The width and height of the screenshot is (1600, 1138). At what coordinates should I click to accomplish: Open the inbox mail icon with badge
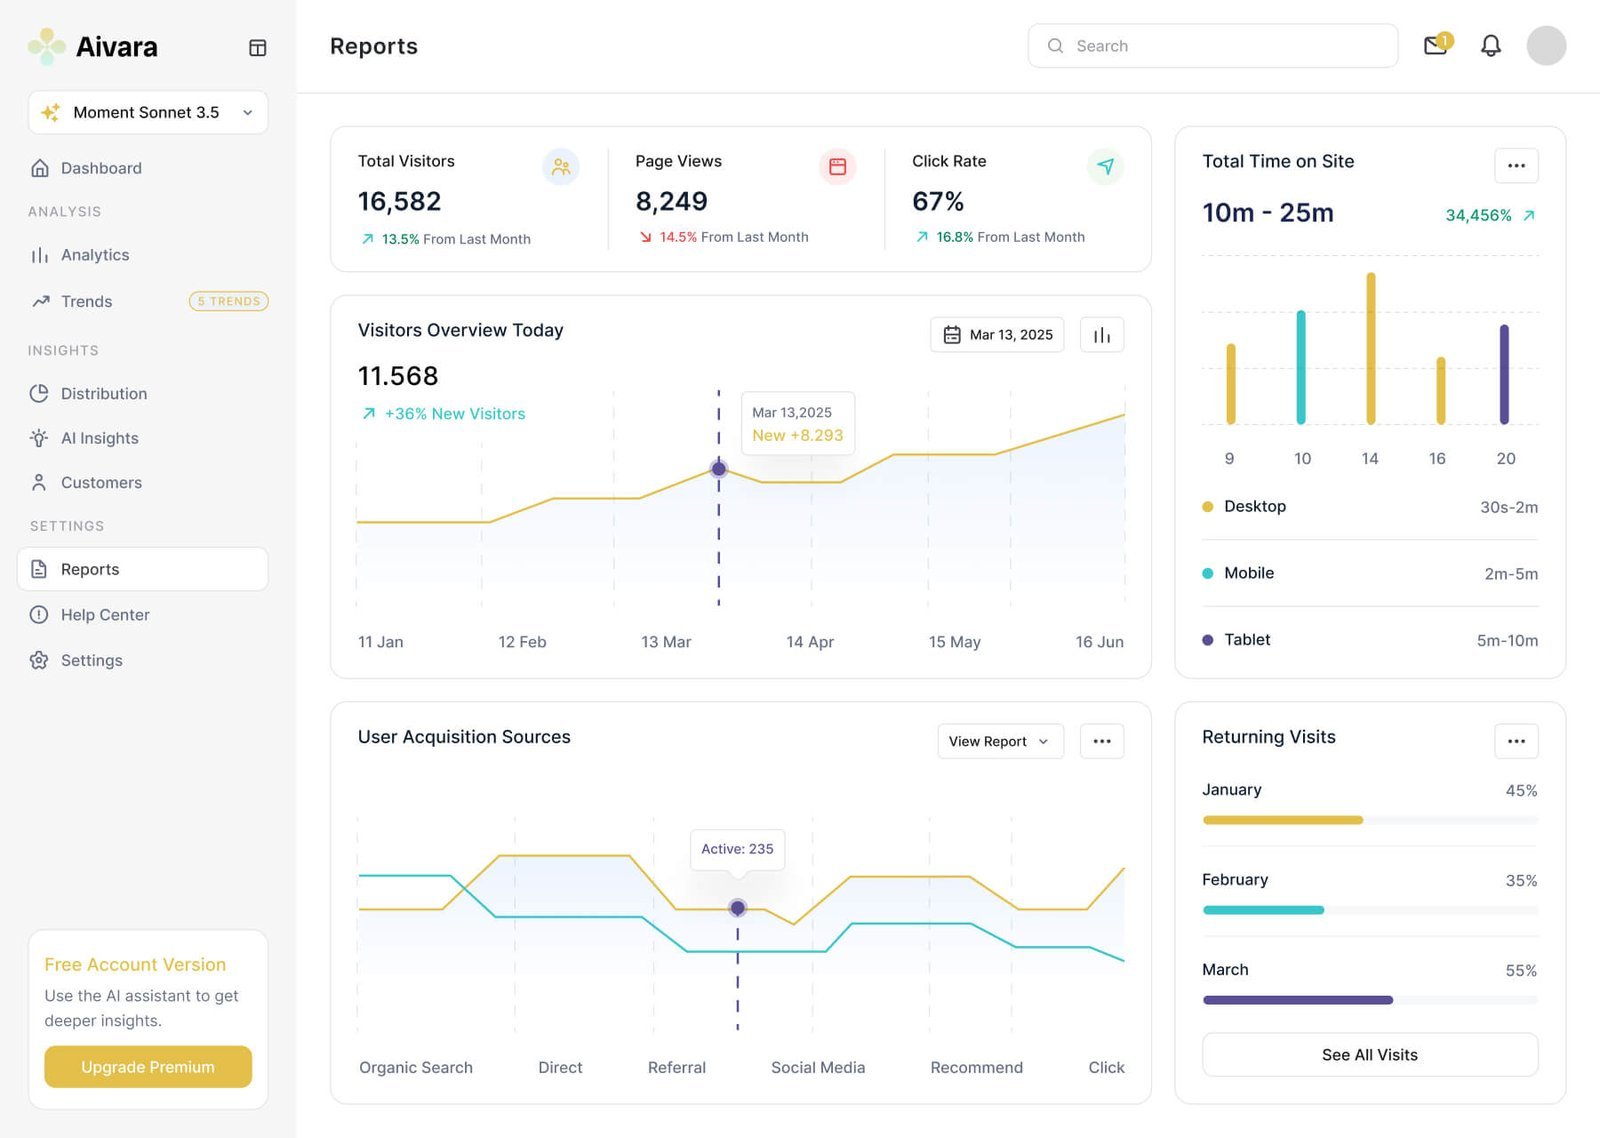(x=1435, y=45)
